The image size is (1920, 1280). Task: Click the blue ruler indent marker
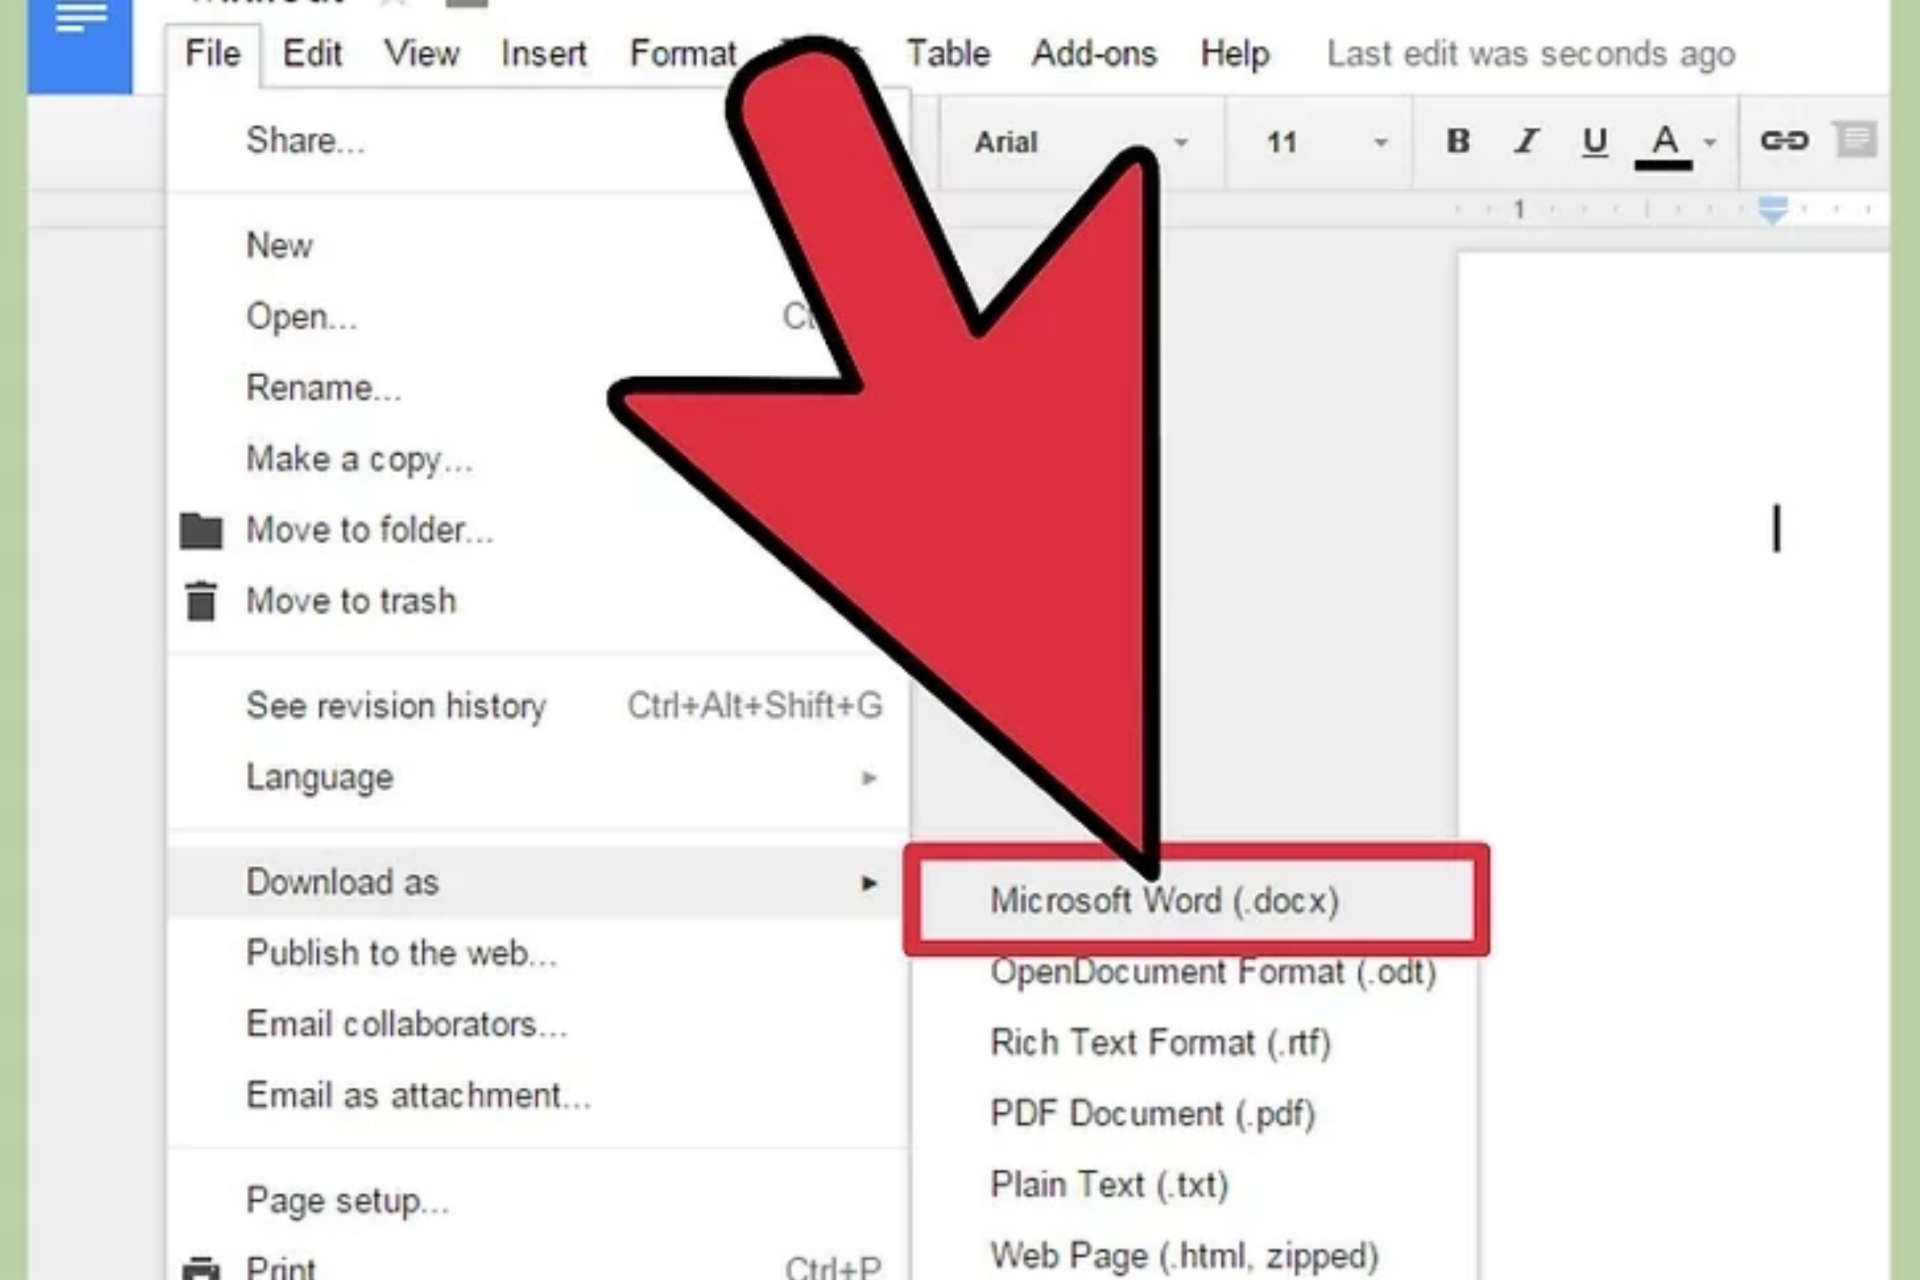(1772, 210)
